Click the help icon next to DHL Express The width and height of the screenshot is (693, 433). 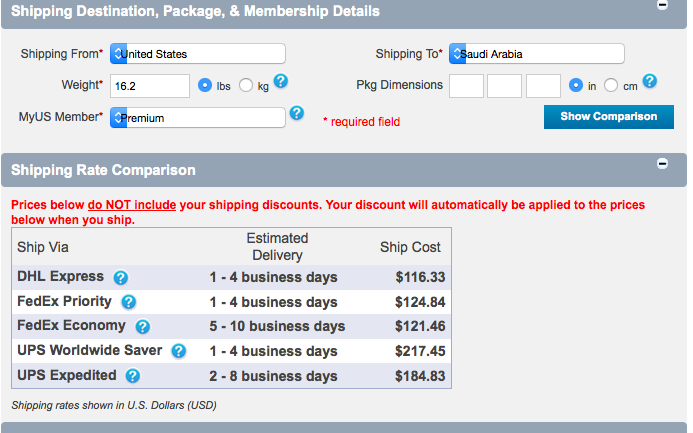(121, 278)
